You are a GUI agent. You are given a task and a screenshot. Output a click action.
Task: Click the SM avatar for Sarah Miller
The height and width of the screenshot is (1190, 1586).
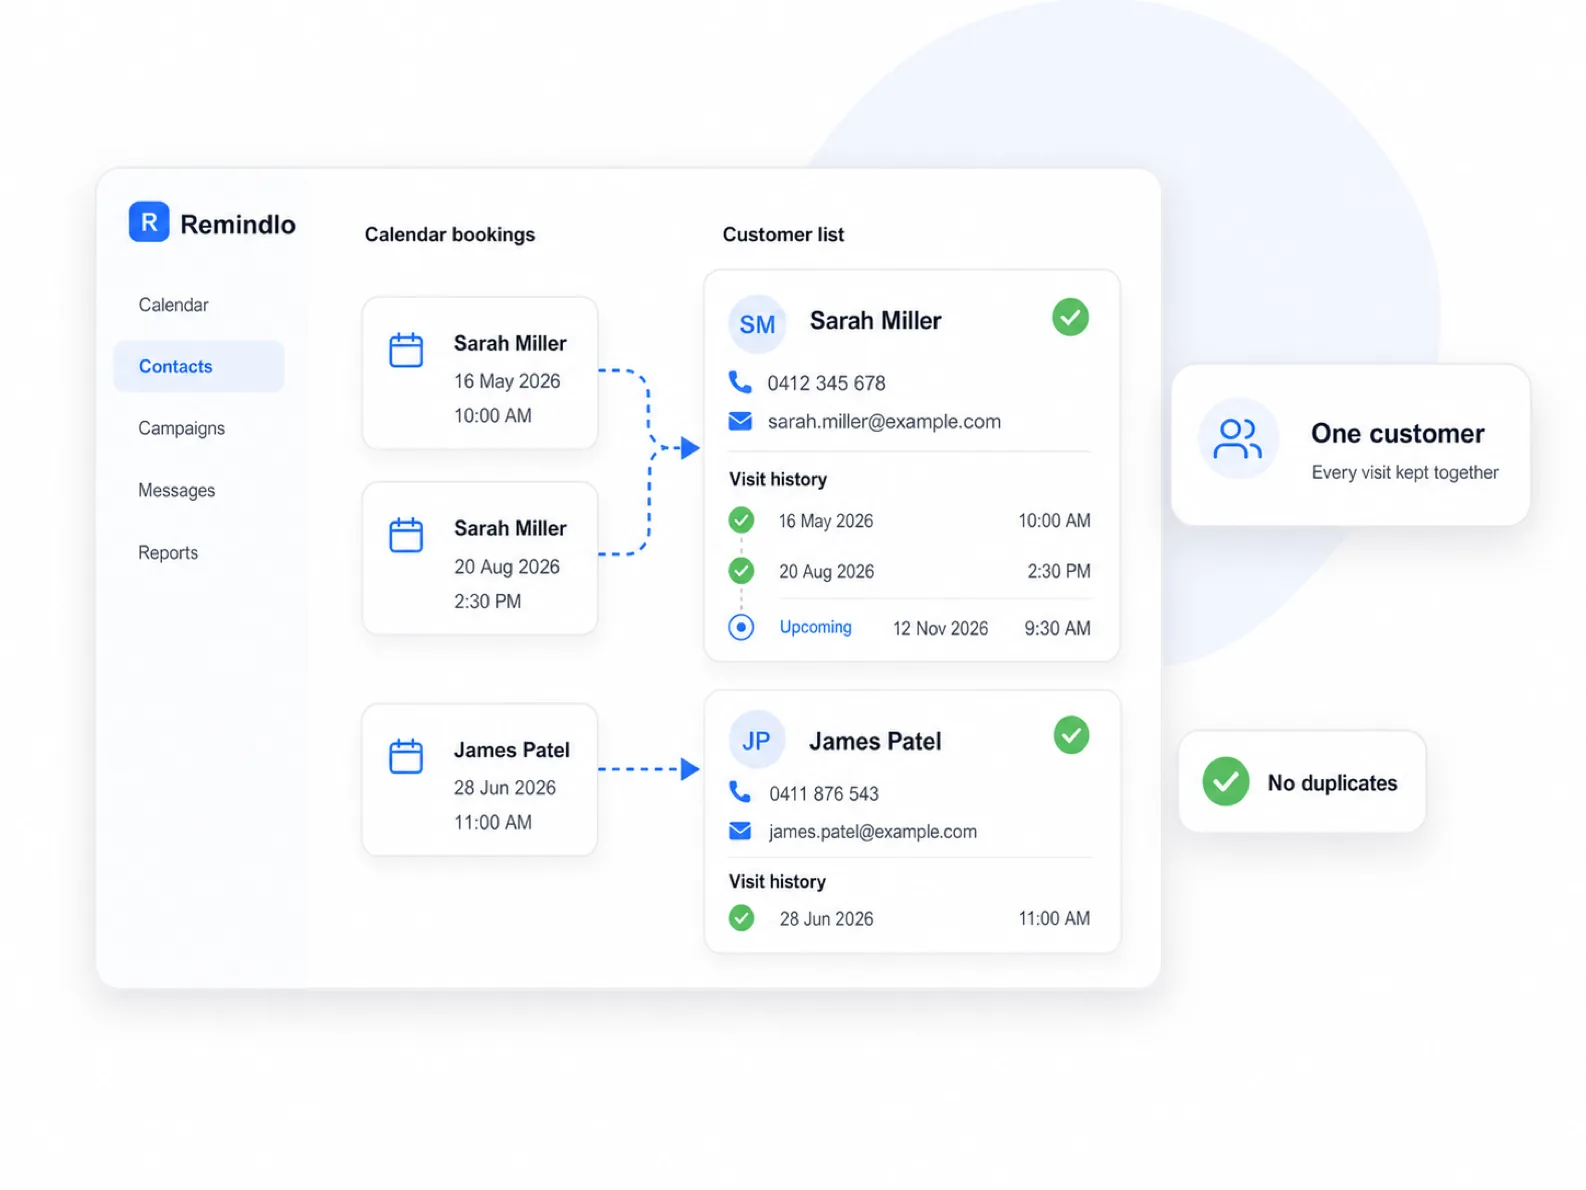tap(757, 324)
